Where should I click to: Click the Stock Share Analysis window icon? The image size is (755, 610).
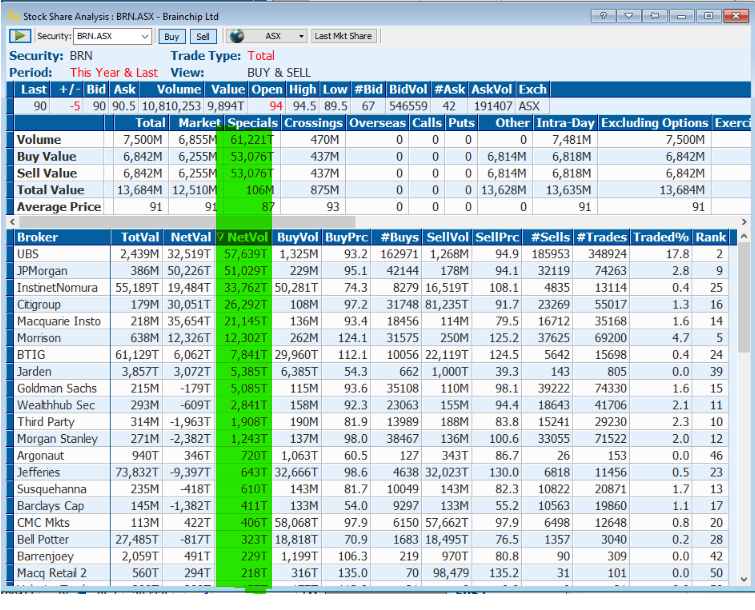click(12, 15)
